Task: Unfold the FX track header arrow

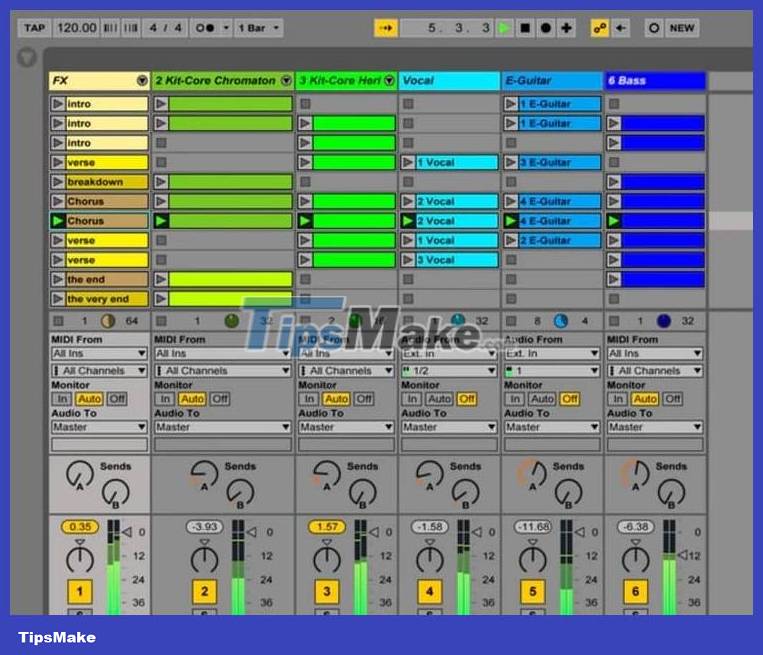Action: [x=142, y=80]
